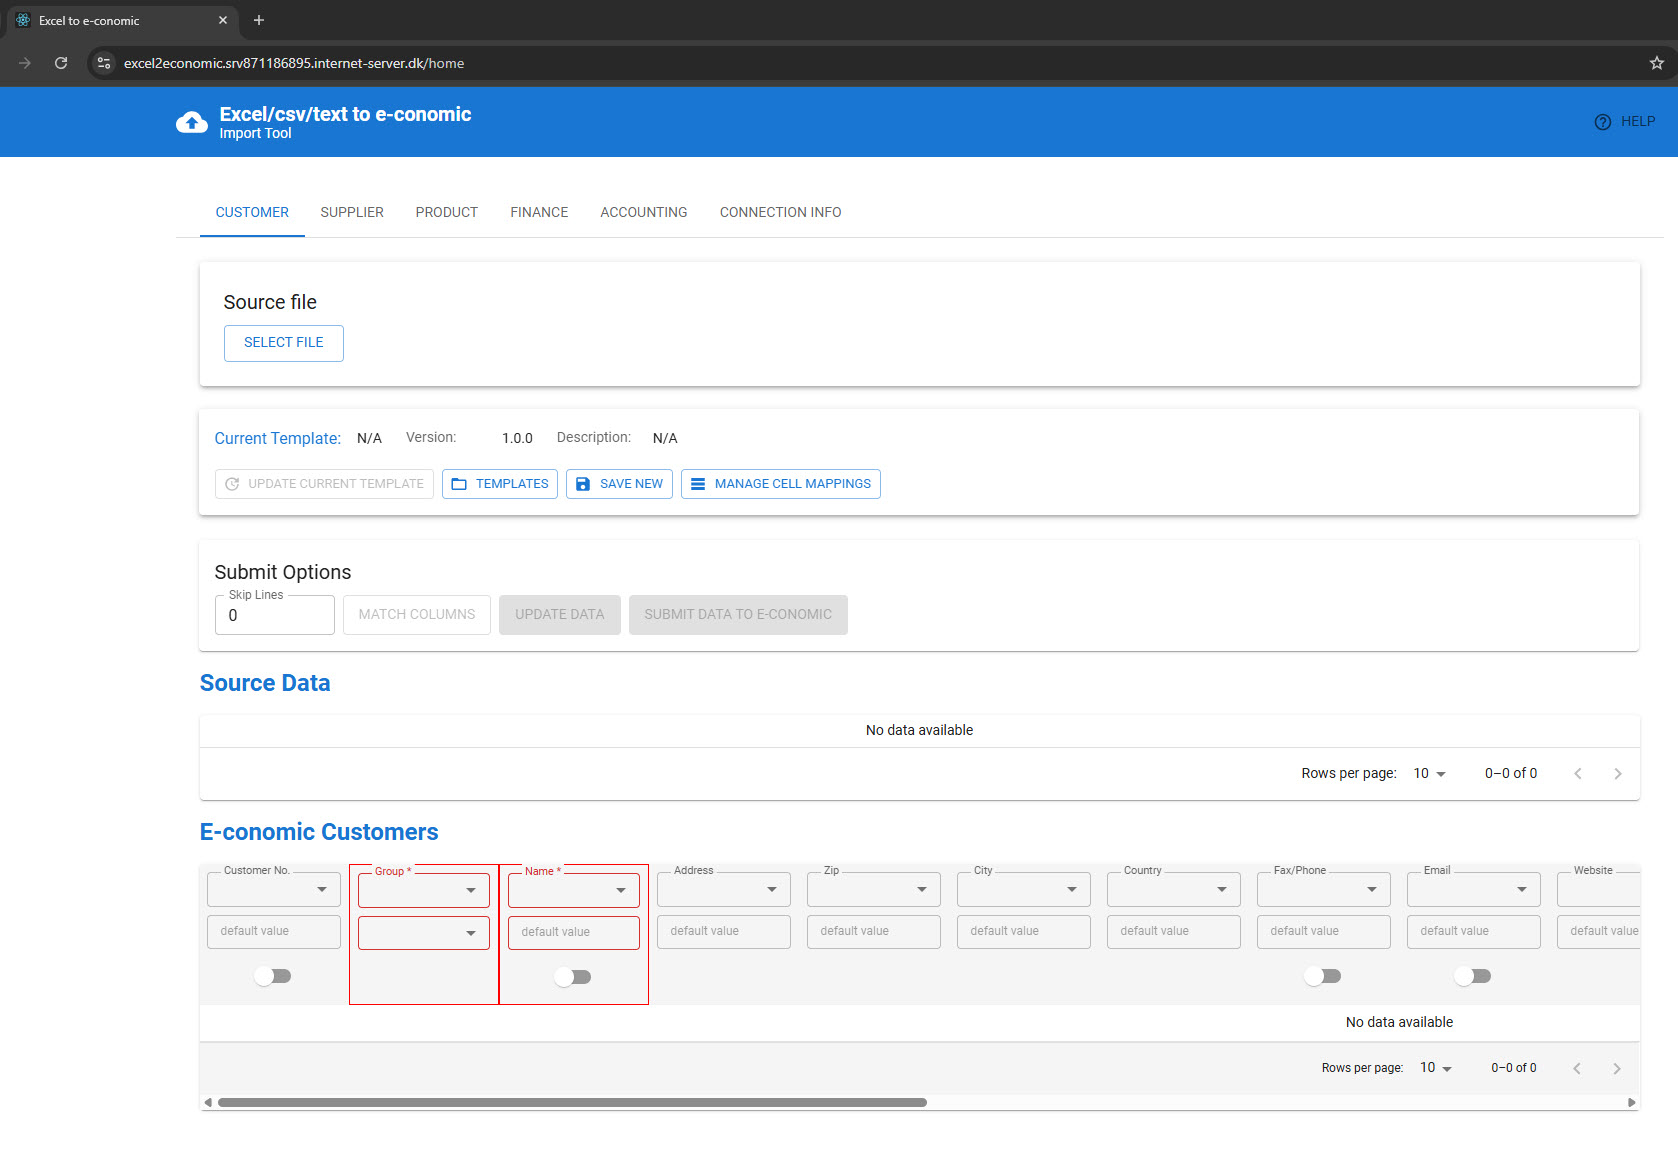Switch to the FINANCE tab

[539, 212]
